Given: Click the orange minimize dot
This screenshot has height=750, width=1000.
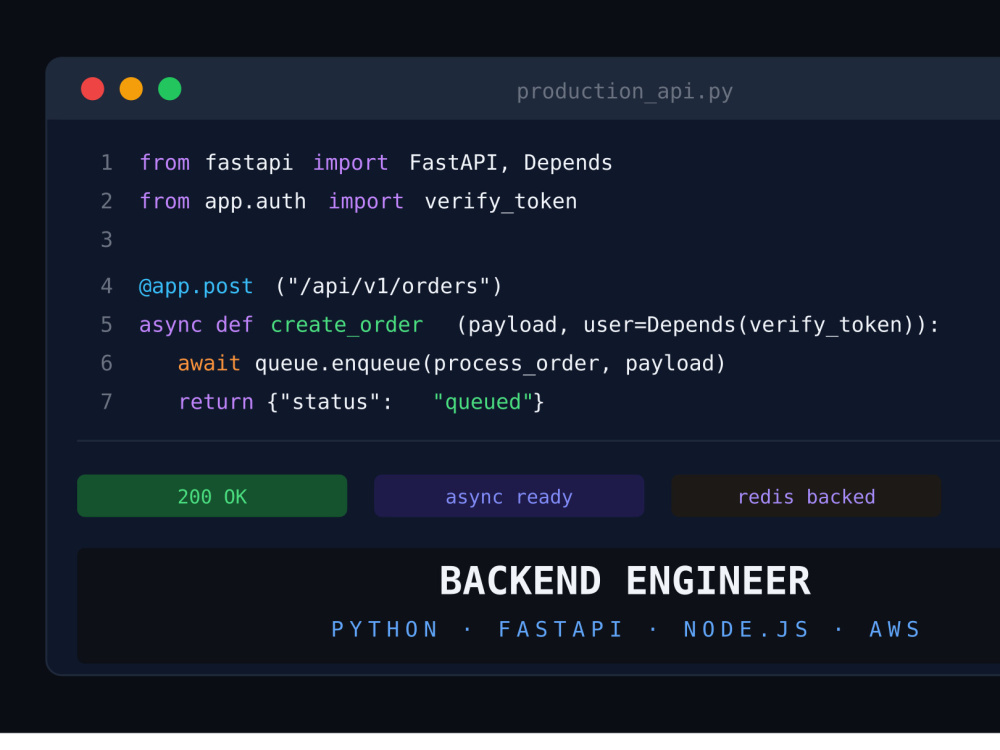Looking at the screenshot, I should coord(131,89).
